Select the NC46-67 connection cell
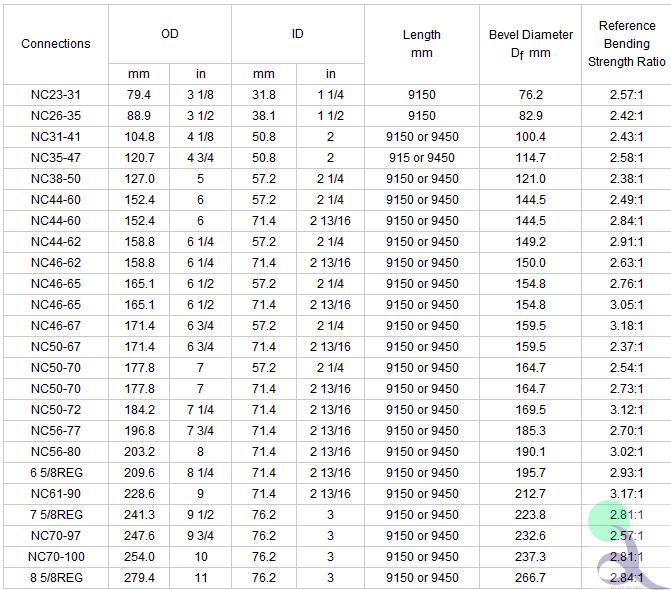Image resolution: width=671 pixels, height=590 pixels. click(56, 326)
